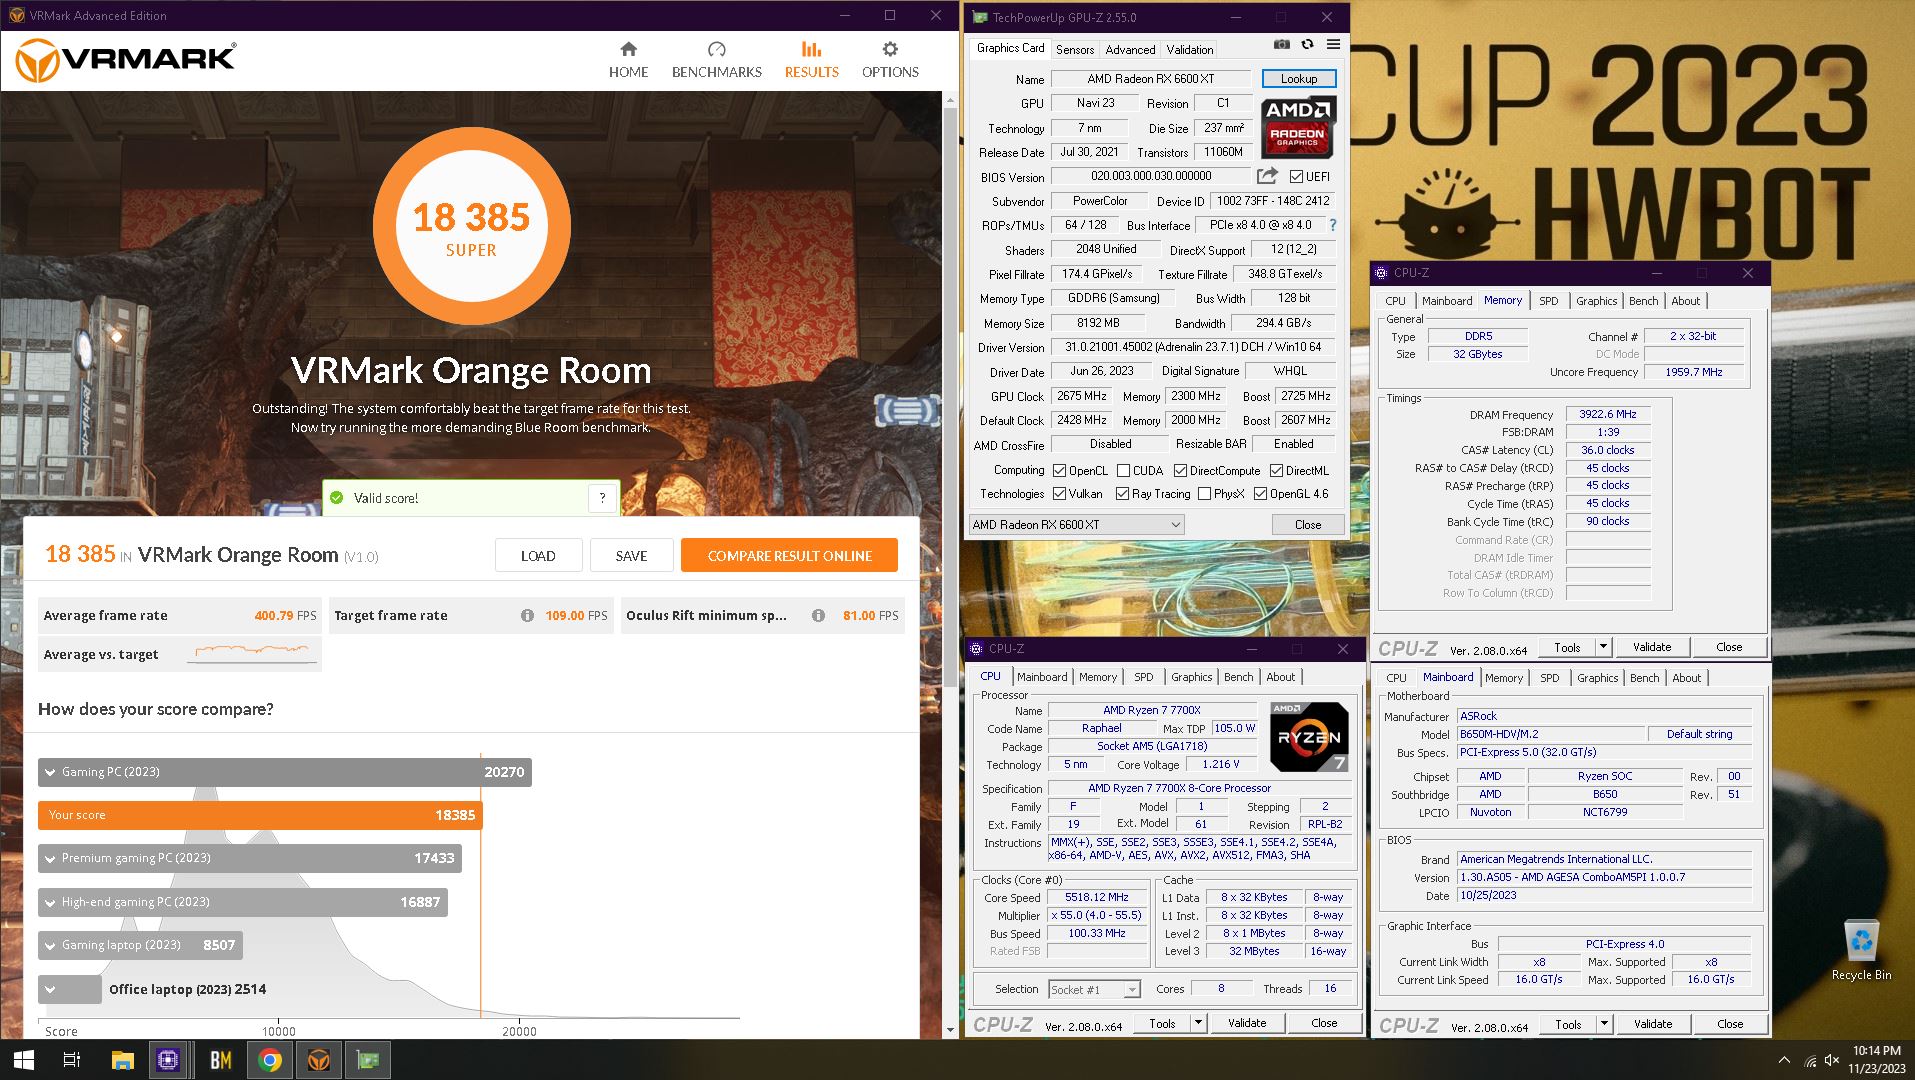Switch to the Sensors tab in GPU-Z
Screen dimensions: 1915x1080
[x=1075, y=49]
